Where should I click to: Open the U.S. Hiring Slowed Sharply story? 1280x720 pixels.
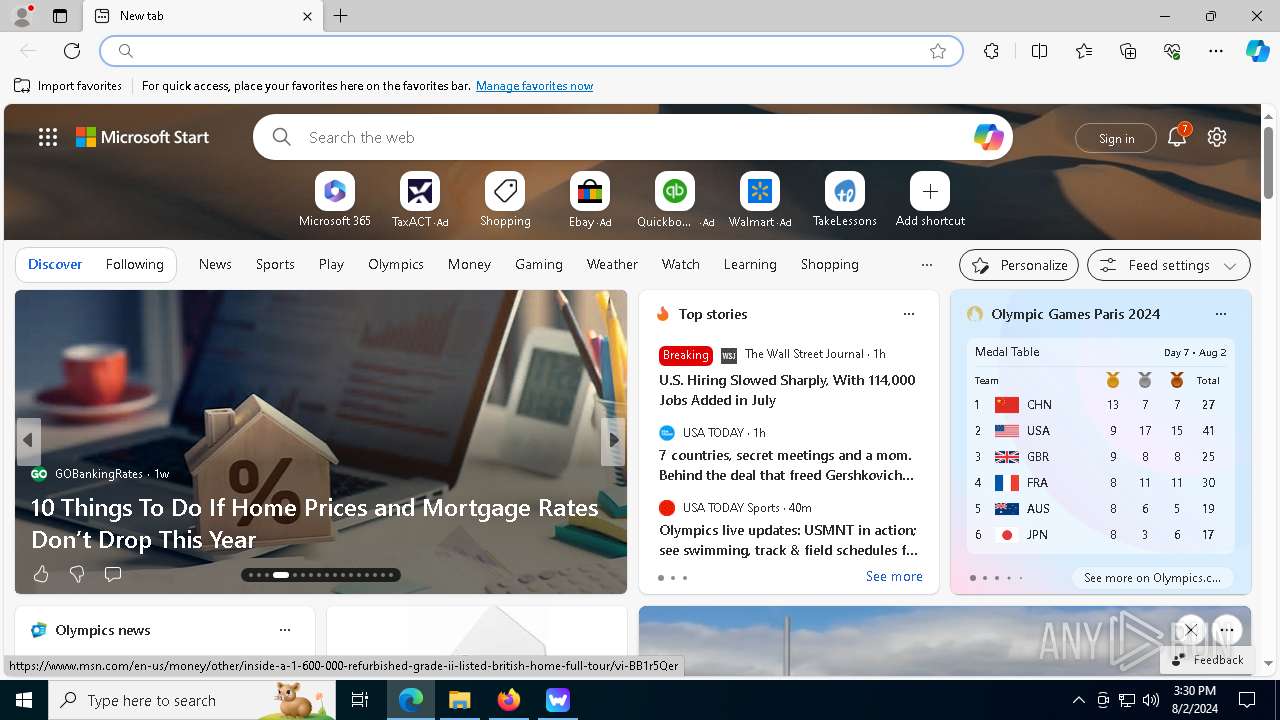pyautogui.click(x=787, y=390)
